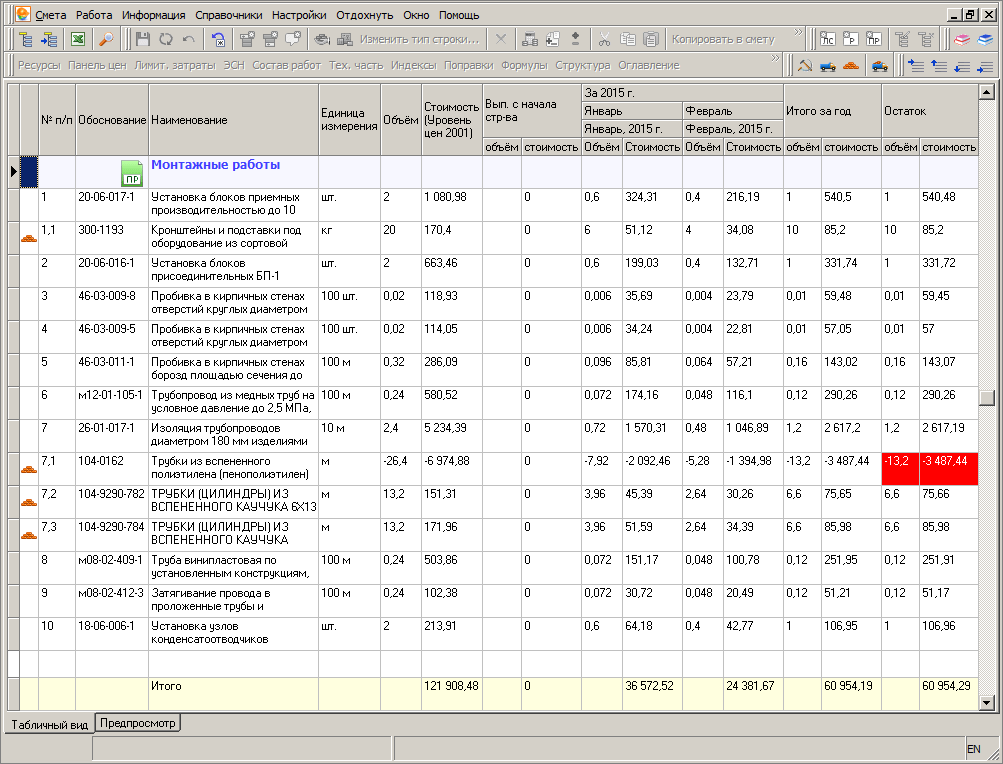The image size is (1003, 764).
Task: Click vertical scrollbar up arrow
Action: coord(986,93)
